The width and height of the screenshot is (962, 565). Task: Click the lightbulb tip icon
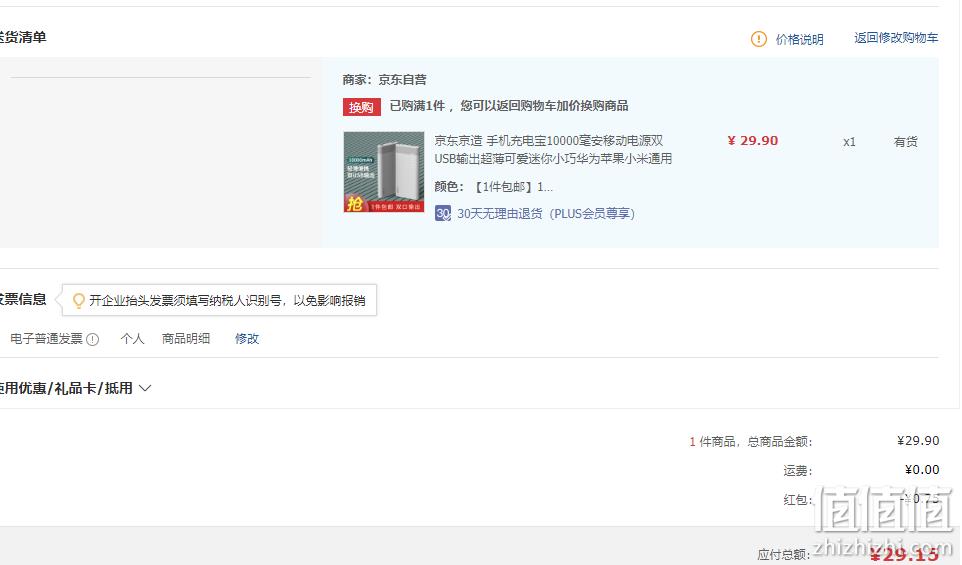tap(79, 301)
